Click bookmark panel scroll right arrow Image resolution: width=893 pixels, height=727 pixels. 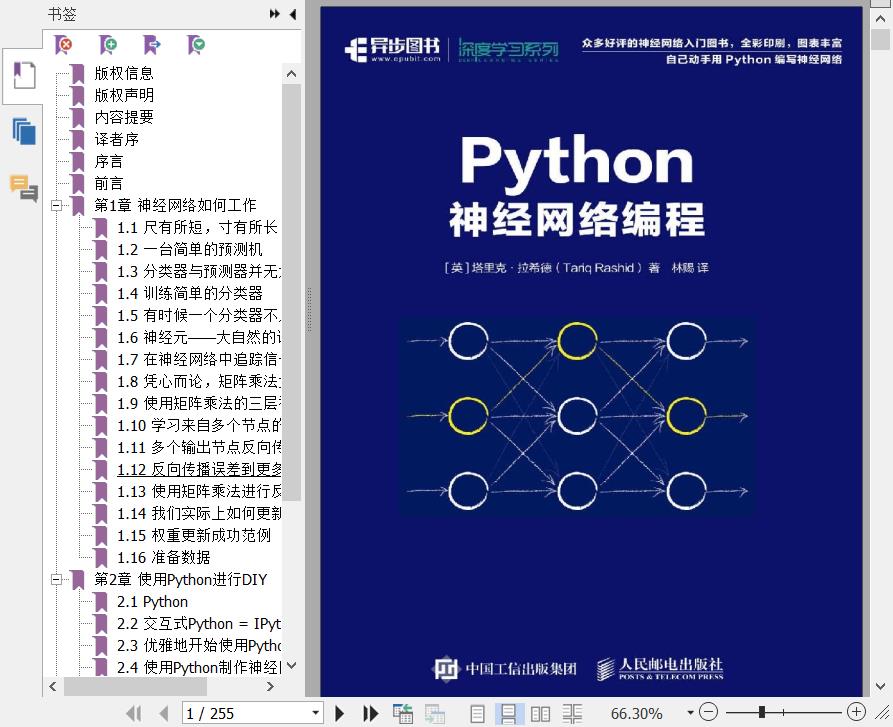[271, 687]
